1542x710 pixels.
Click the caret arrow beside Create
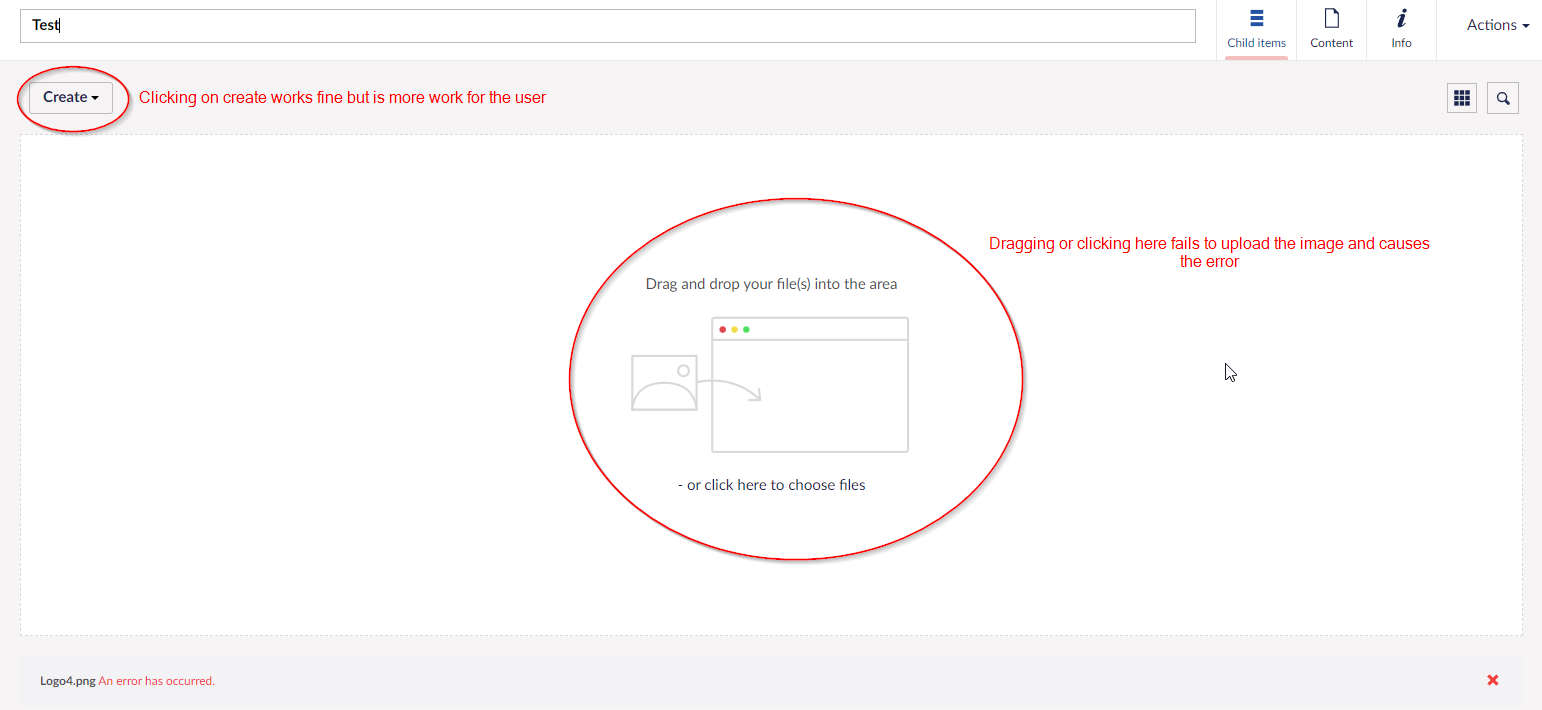[x=95, y=98]
